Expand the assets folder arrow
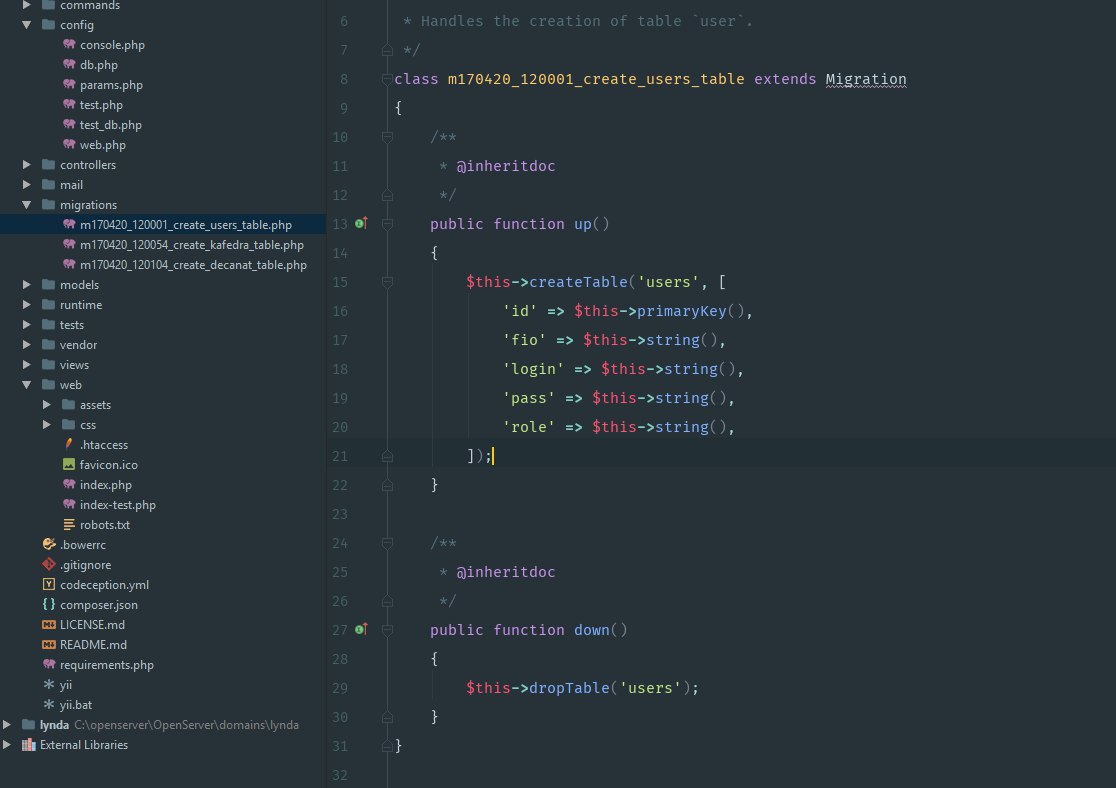Image resolution: width=1116 pixels, height=788 pixels. pyautogui.click(x=46, y=404)
